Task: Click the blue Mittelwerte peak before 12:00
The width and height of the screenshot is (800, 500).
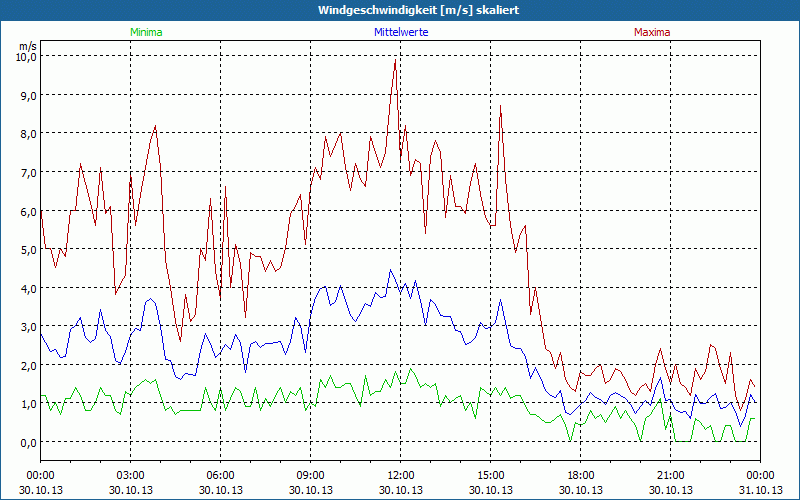Action: pos(390,270)
